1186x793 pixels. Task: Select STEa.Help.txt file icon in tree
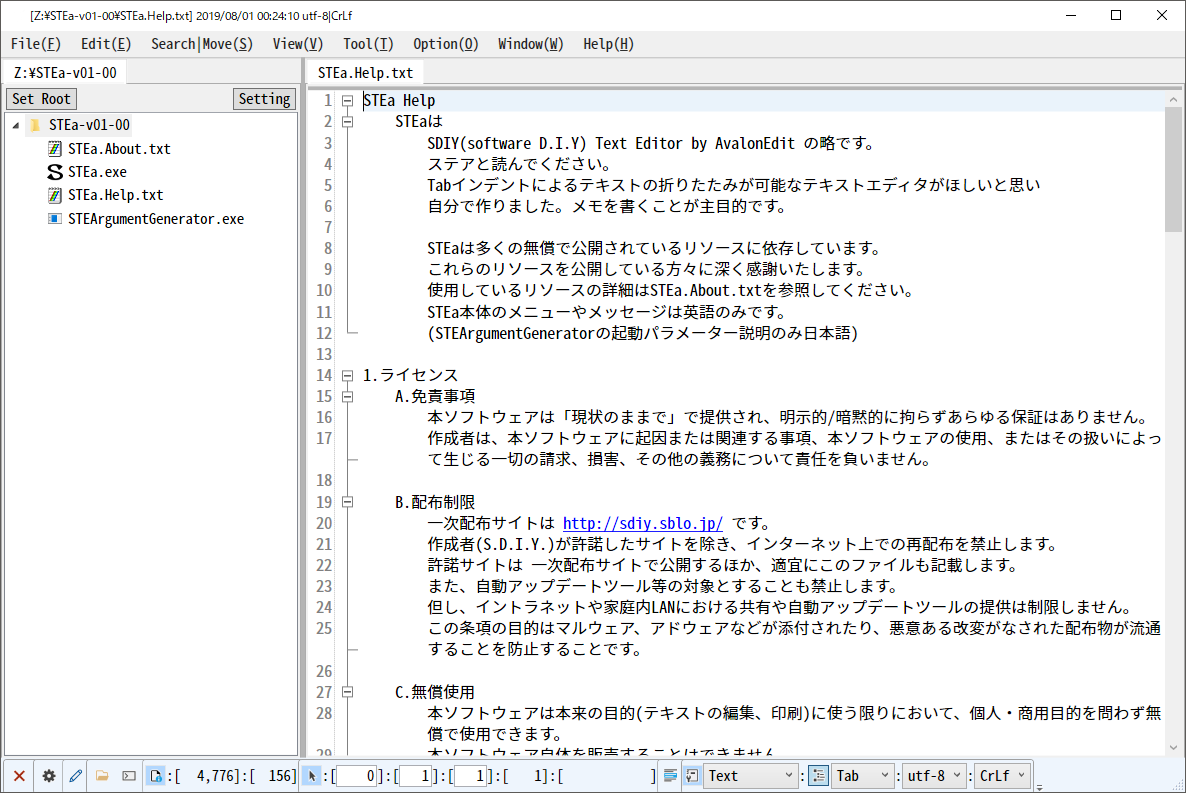coord(54,195)
